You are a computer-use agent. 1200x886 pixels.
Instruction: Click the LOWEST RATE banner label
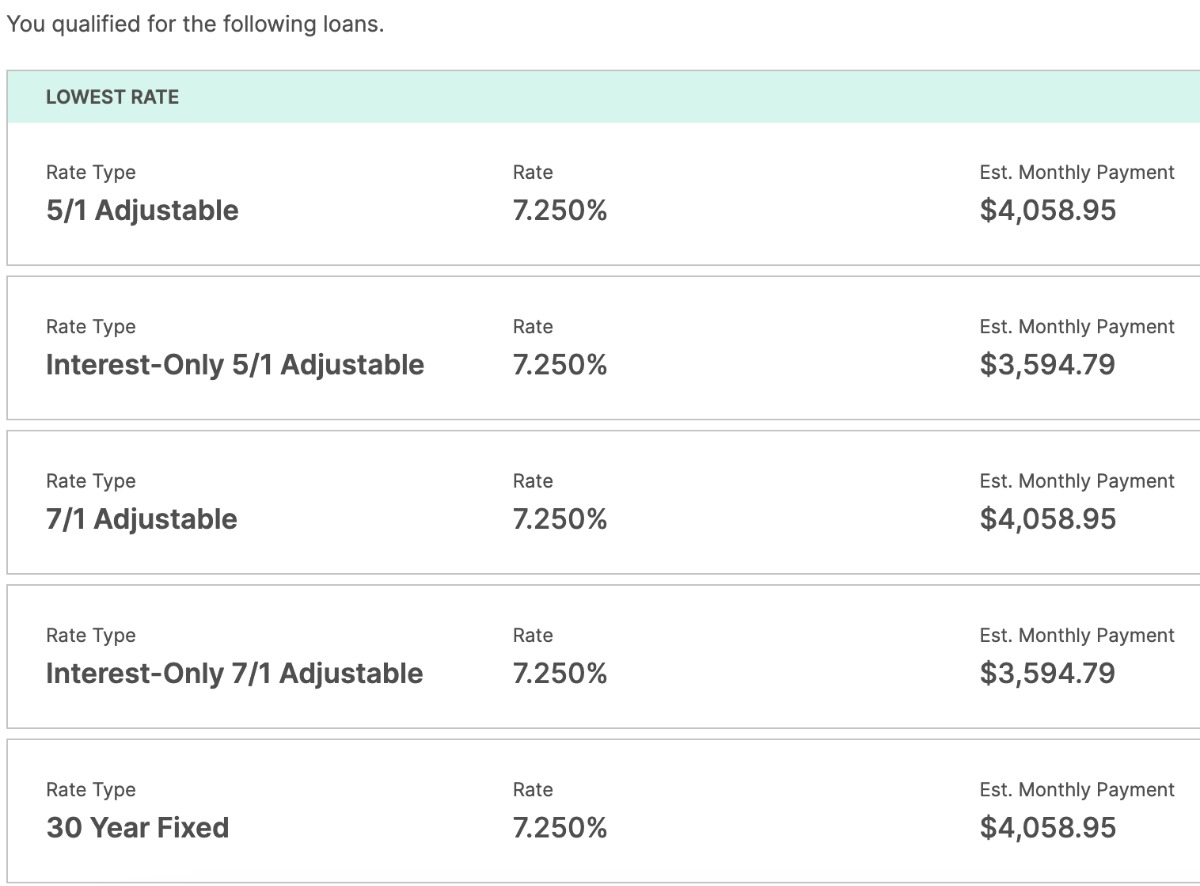(x=112, y=97)
